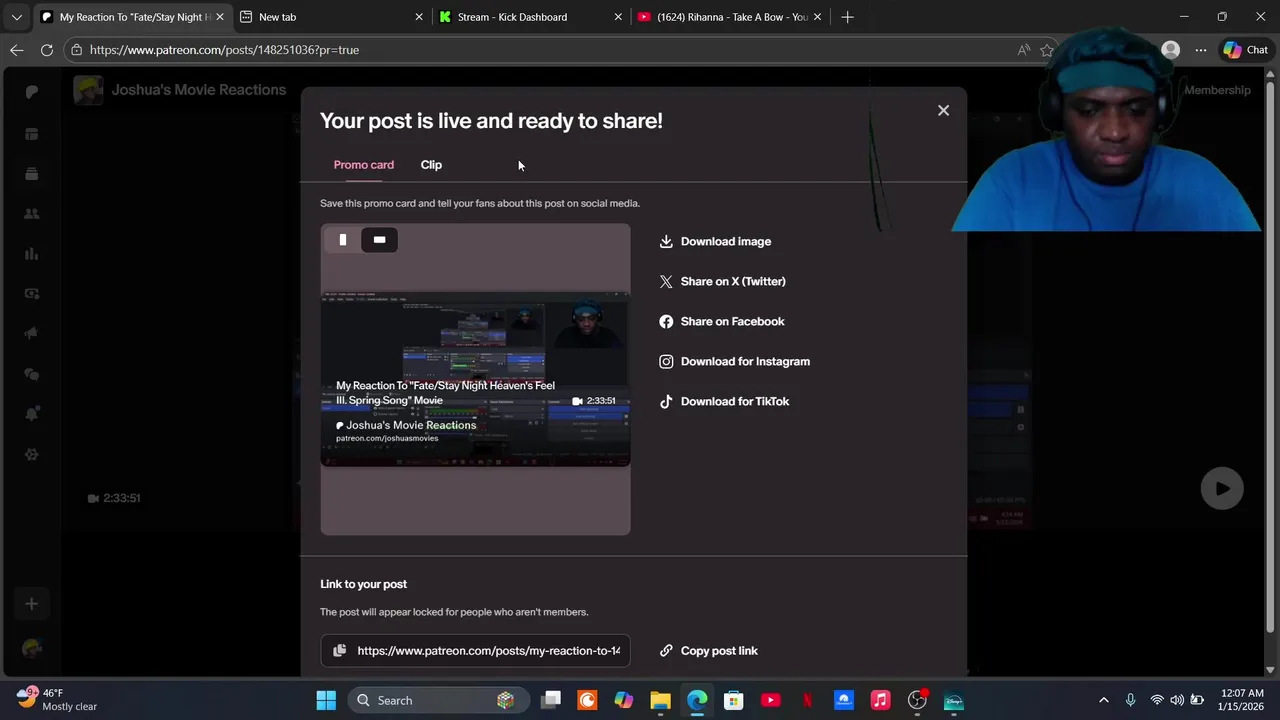Click the promo card preview image
1280x720 pixels.
[x=476, y=379]
